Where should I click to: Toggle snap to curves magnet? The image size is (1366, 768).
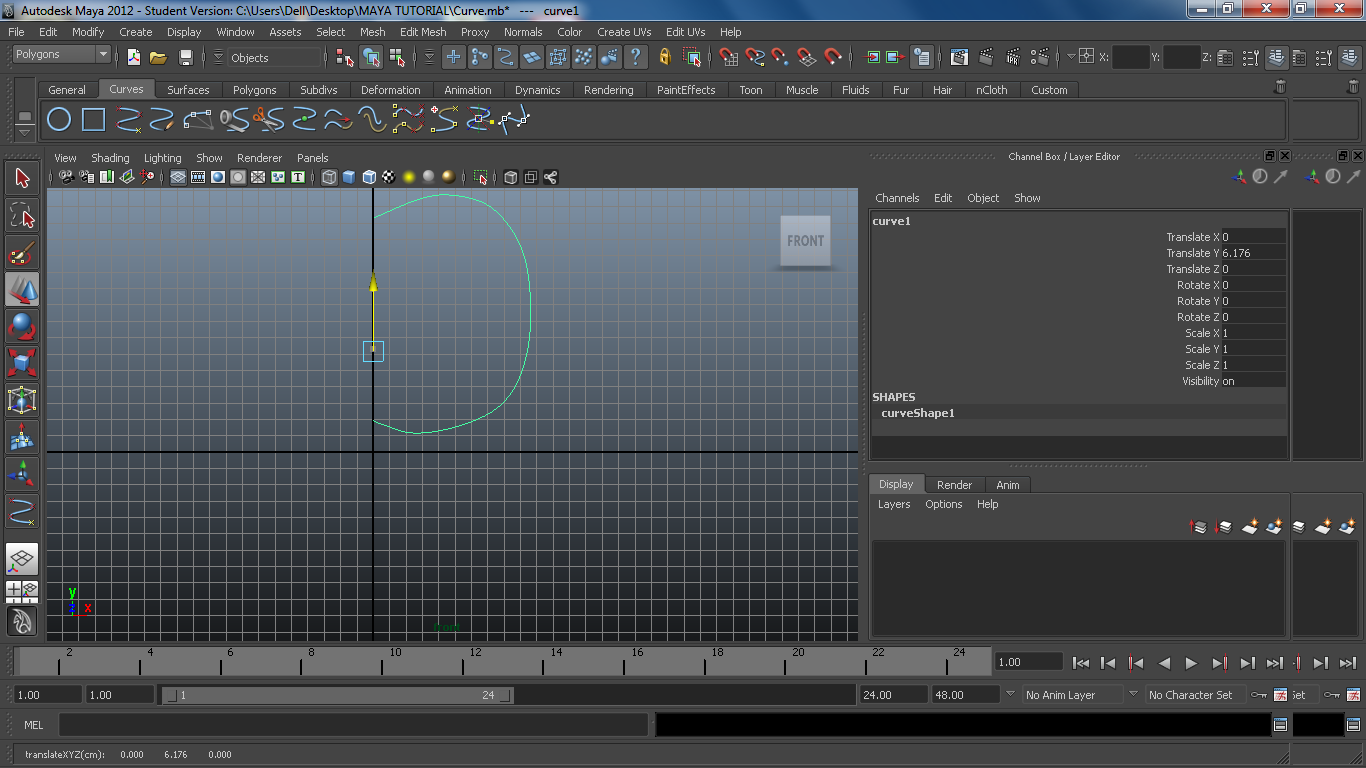[755, 57]
